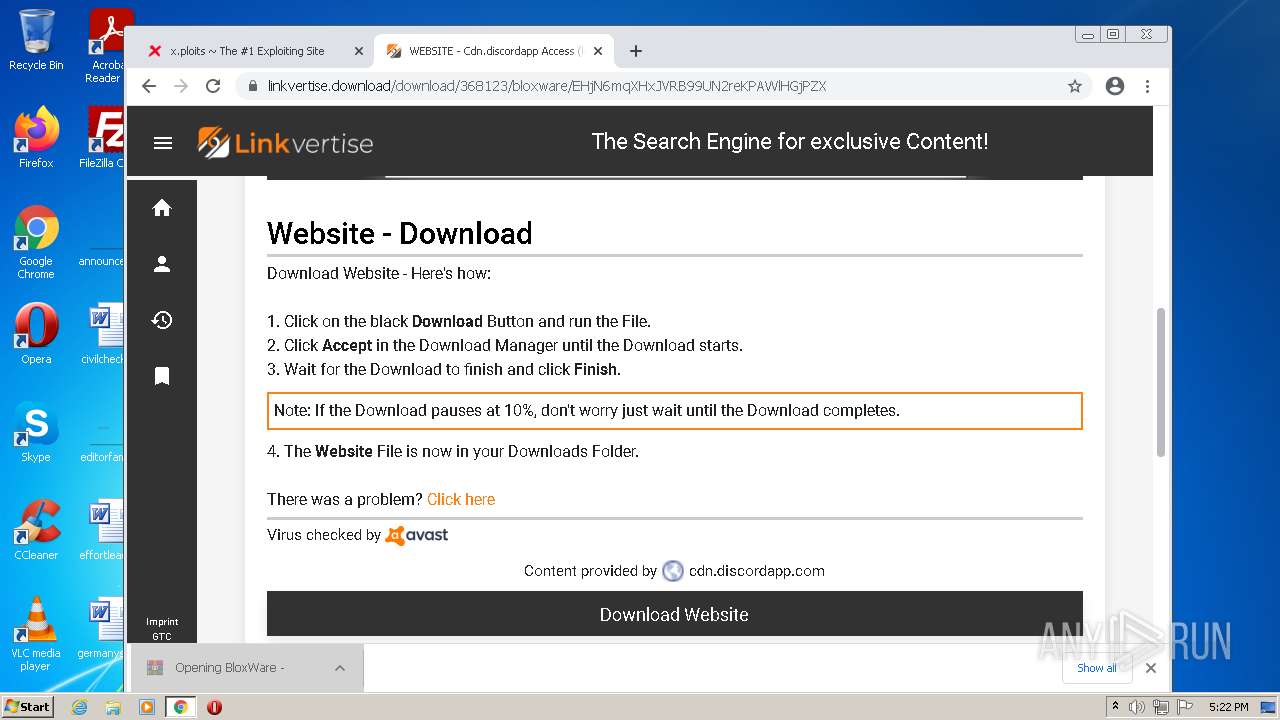Open the user profile sidebar icon
The width and height of the screenshot is (1280, 720).
tap(162, 264)
